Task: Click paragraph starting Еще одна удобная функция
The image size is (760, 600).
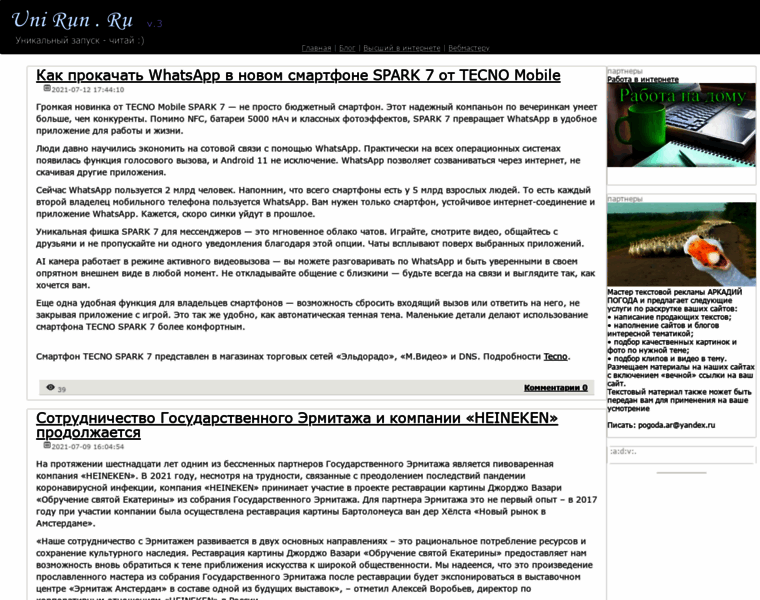Action: point(312,315)
